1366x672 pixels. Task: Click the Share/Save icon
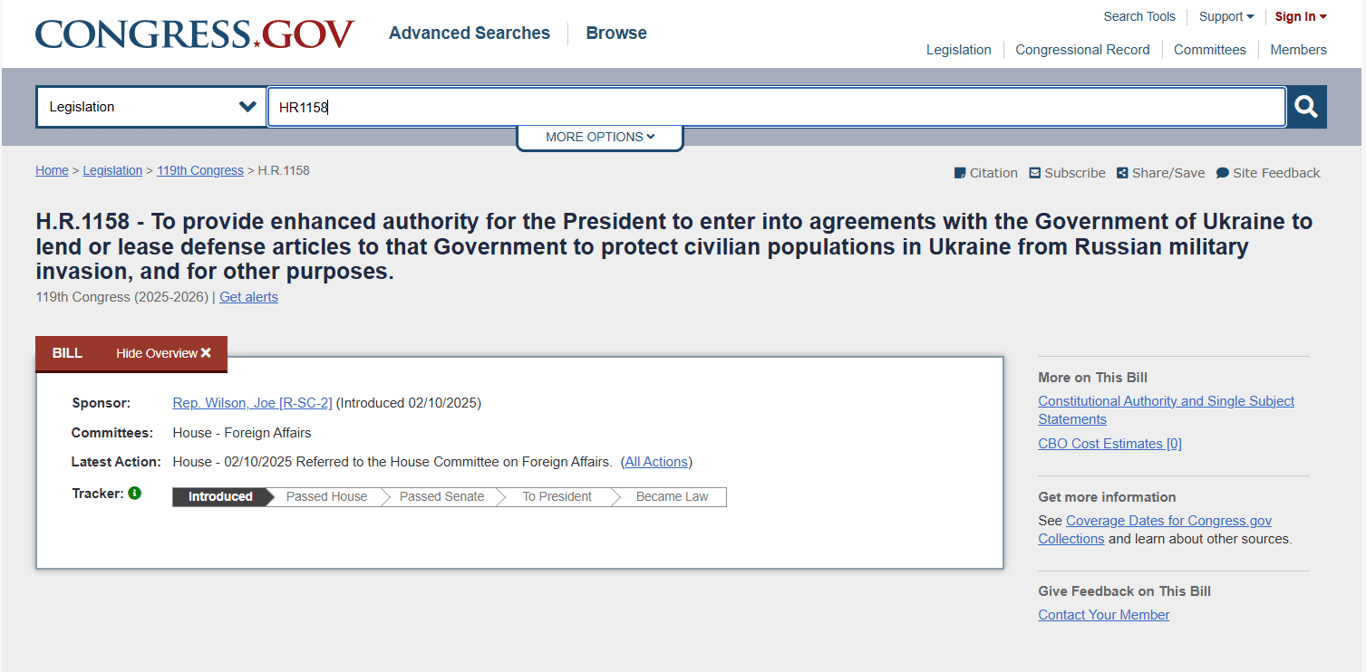(x=1122, y=173)
